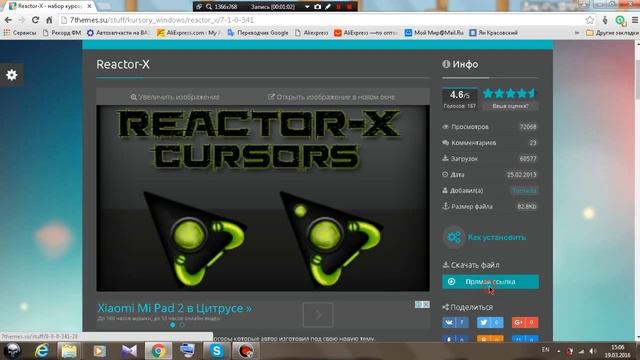Click the Ваша оценка? rating label
640x360 pixels.
coord(510,106)
